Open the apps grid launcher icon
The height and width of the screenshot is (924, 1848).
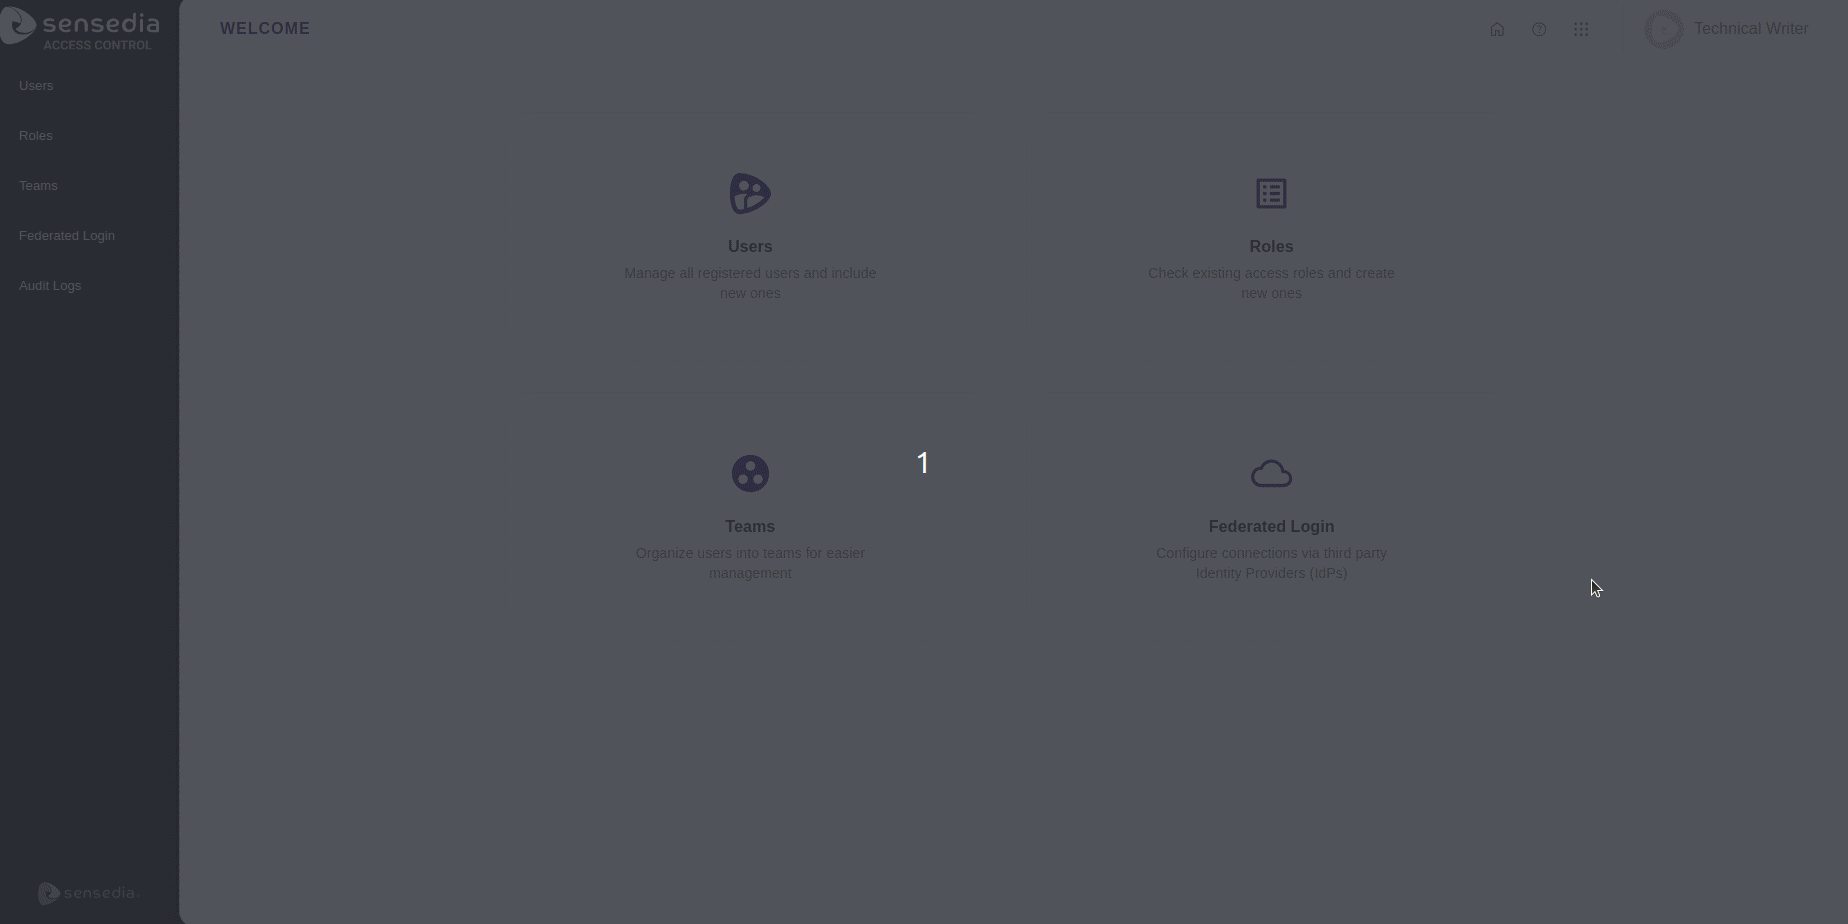[x=1581, y=29]
